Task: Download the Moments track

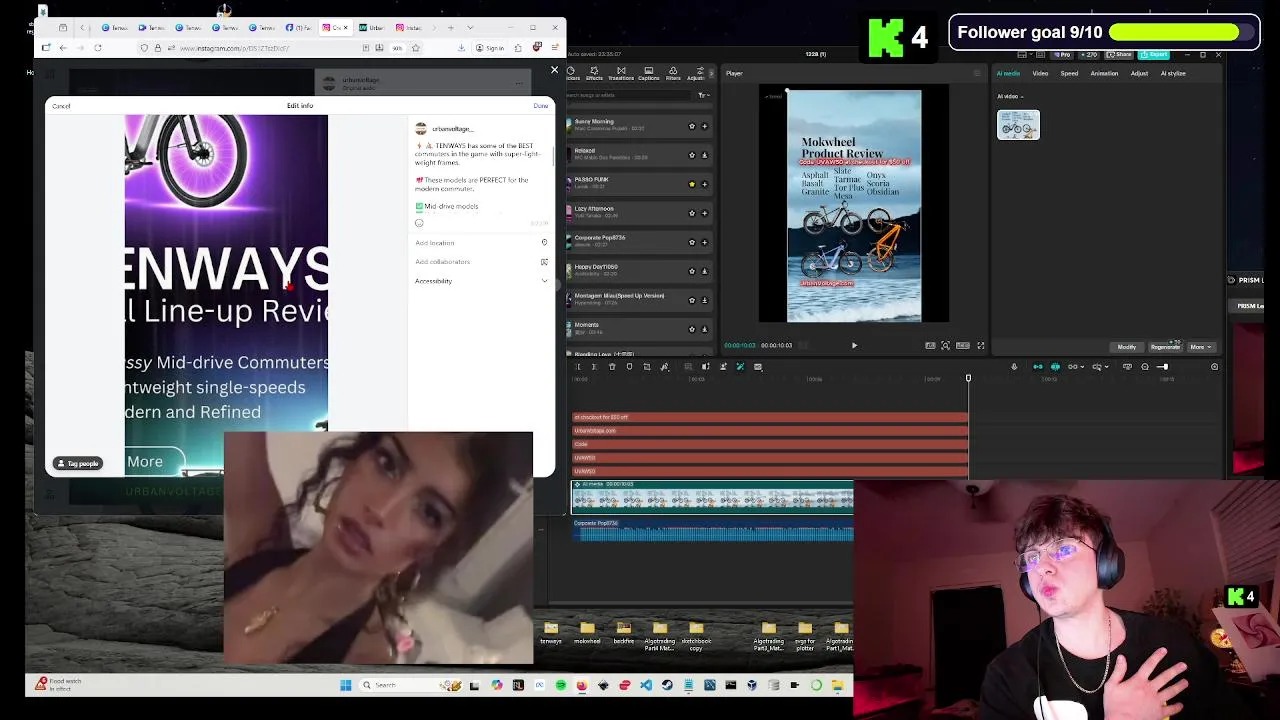Action: tap(704, 329)
